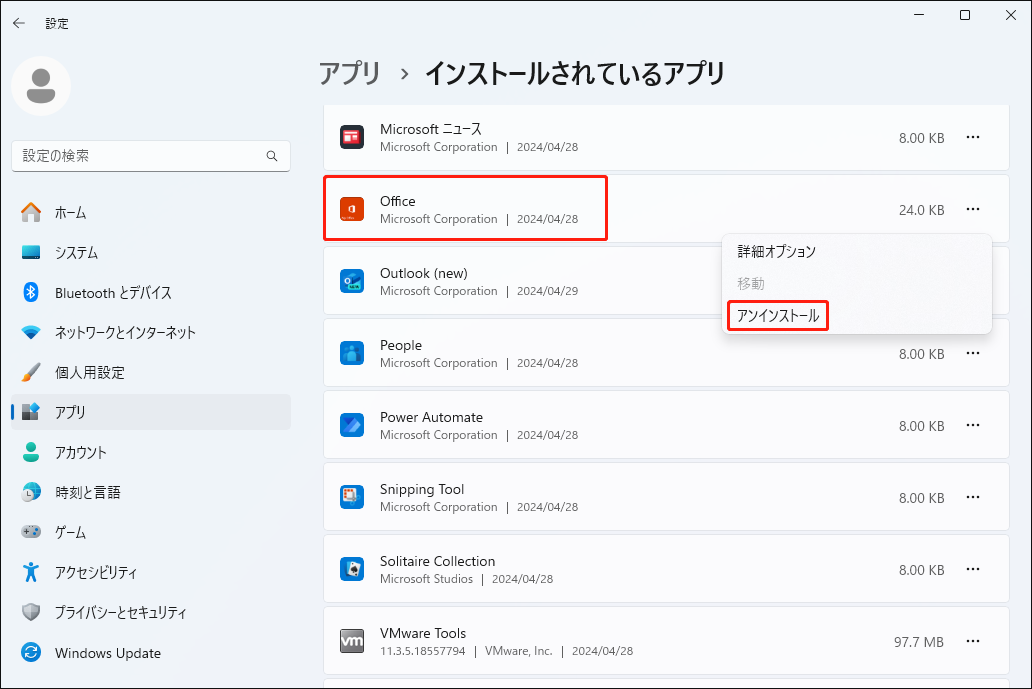Click the Office app icon

[x=352, y=209]
